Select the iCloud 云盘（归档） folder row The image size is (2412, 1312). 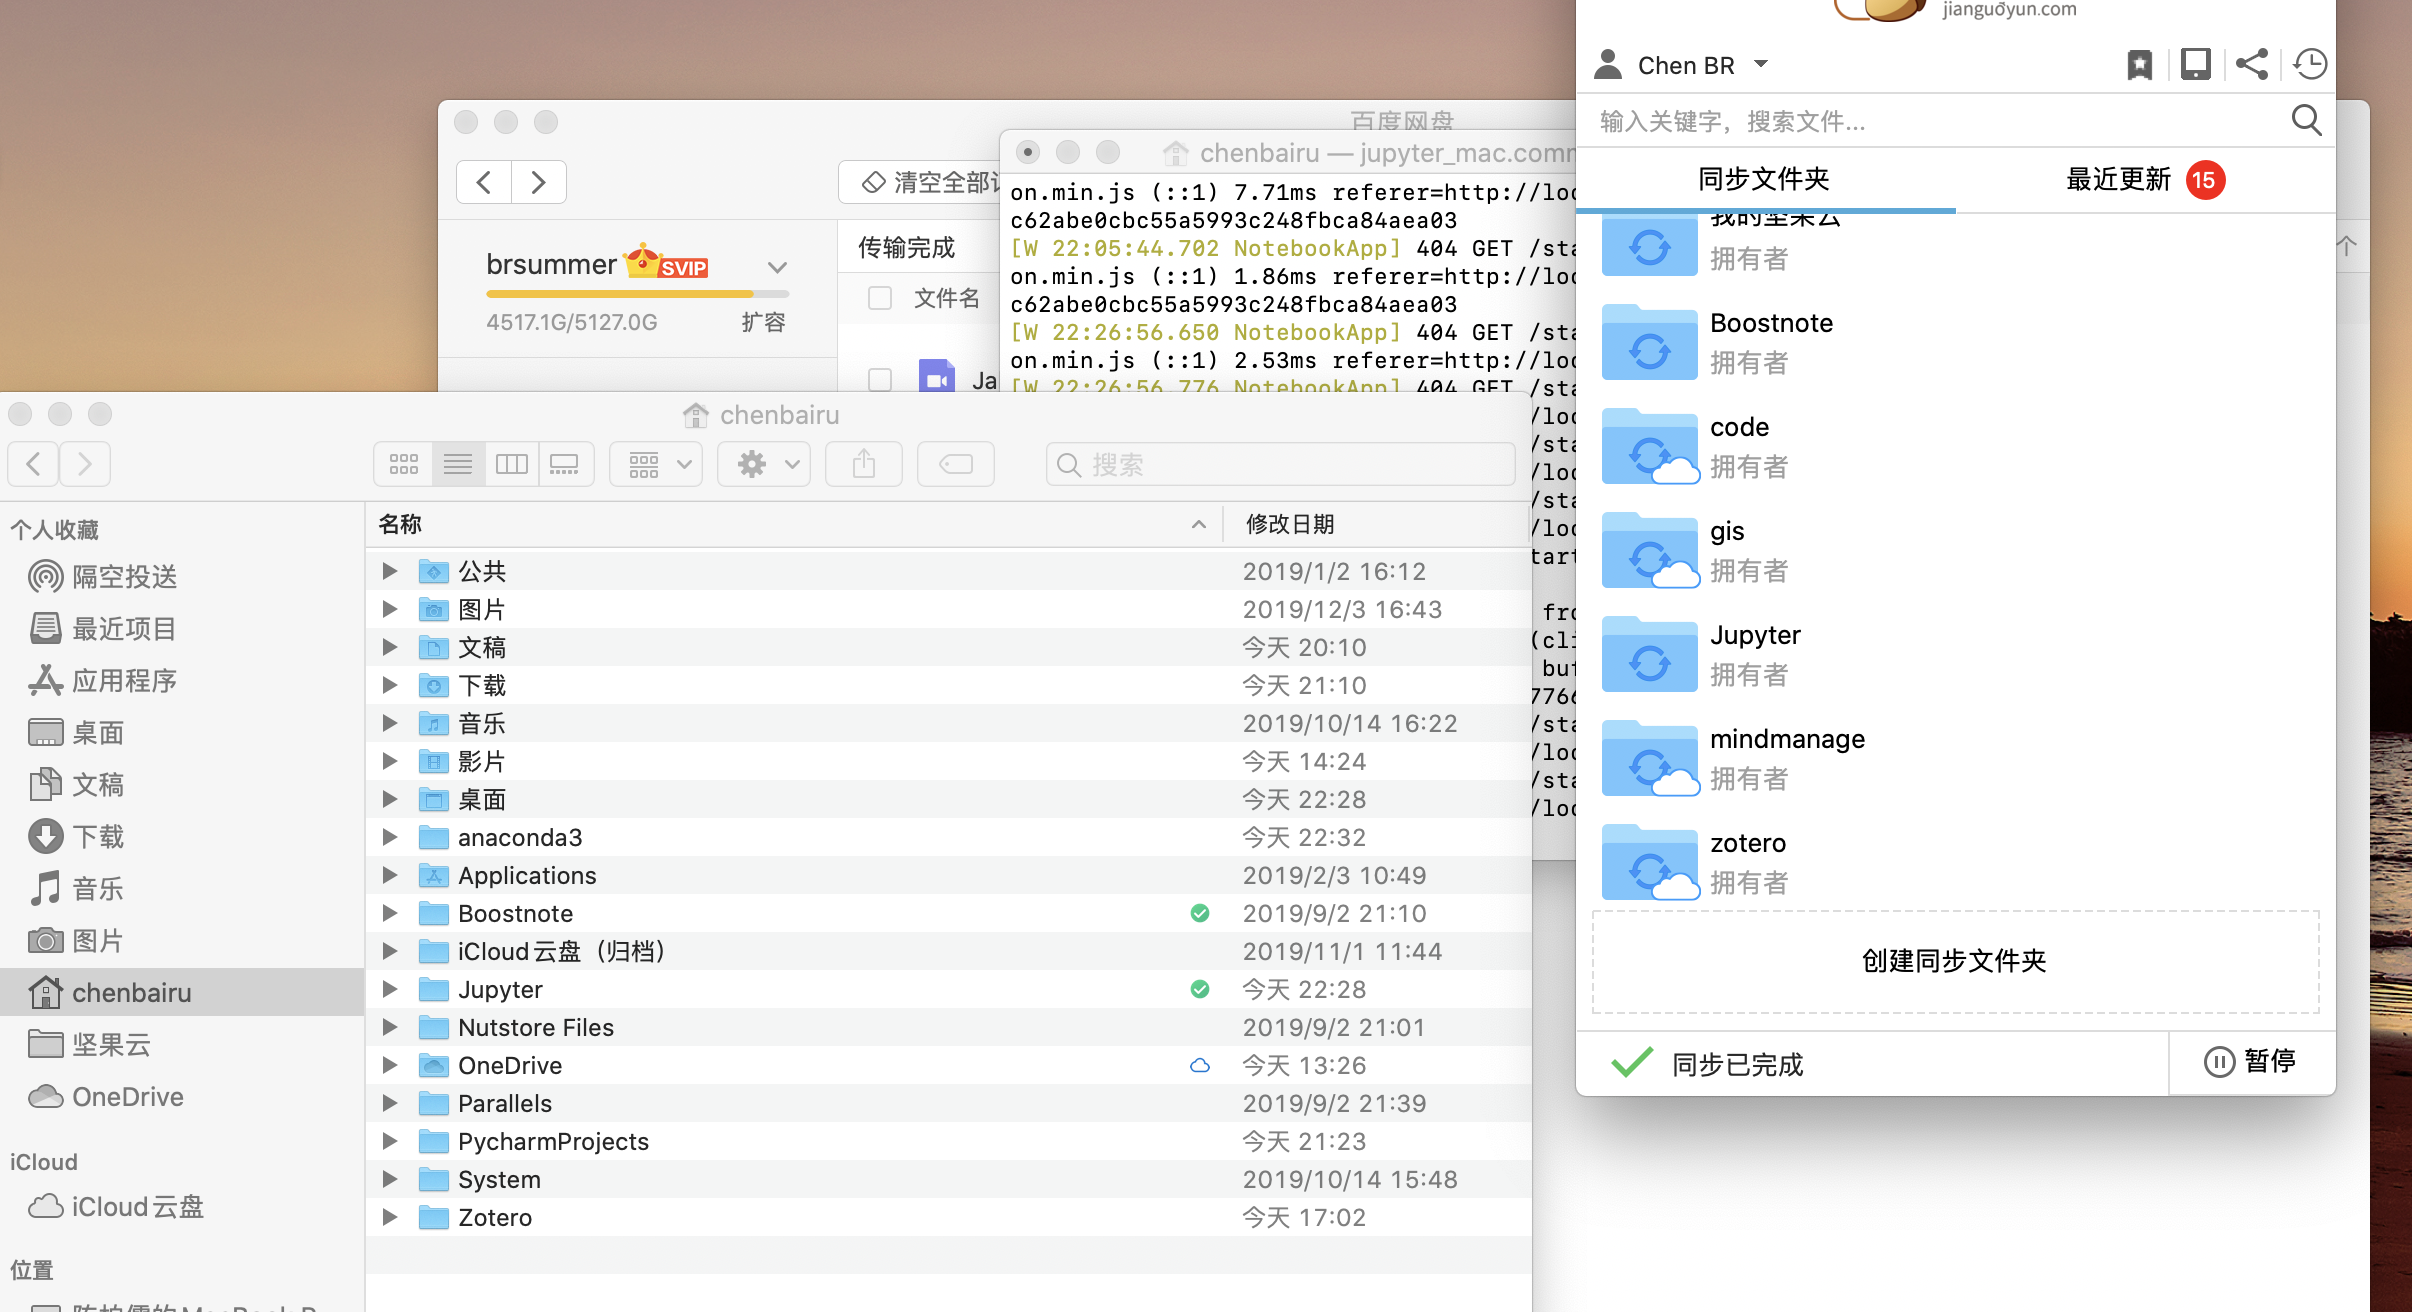tap(949, 951)
